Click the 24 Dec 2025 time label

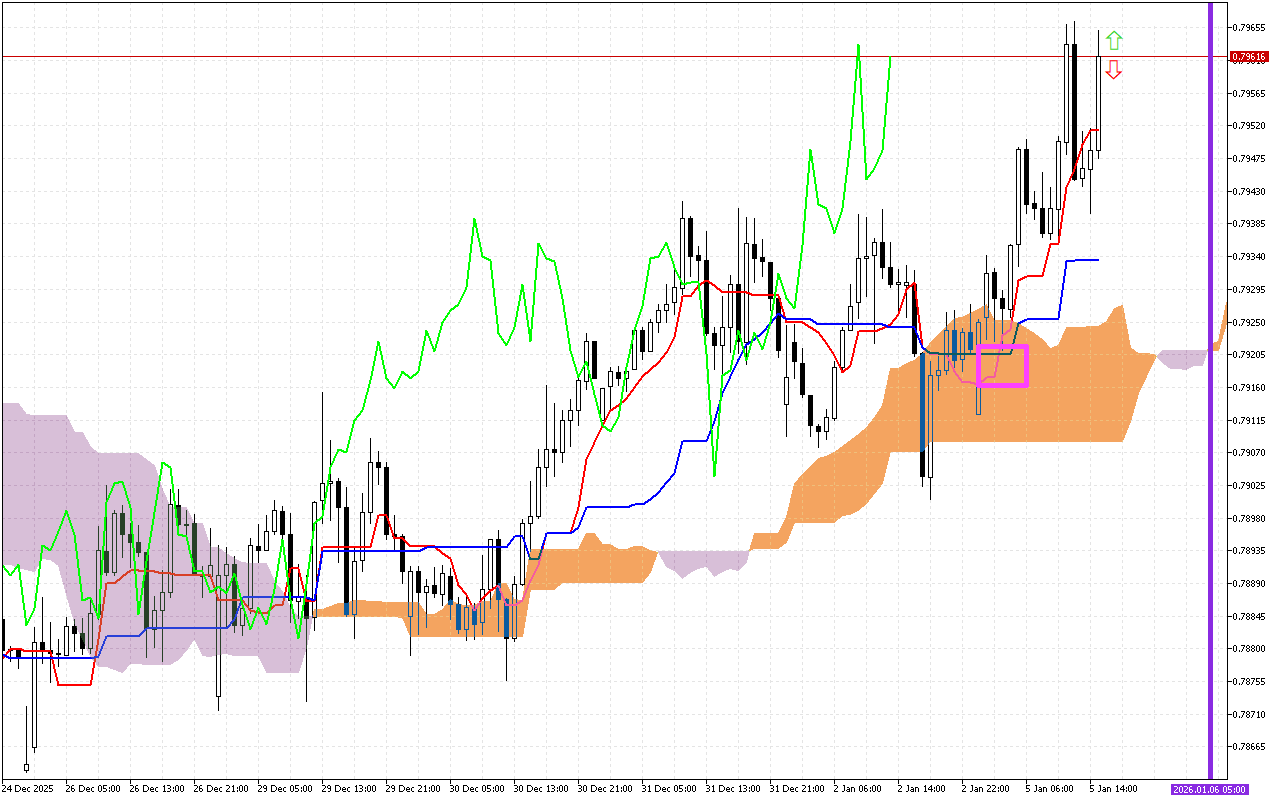pos(28,789)
